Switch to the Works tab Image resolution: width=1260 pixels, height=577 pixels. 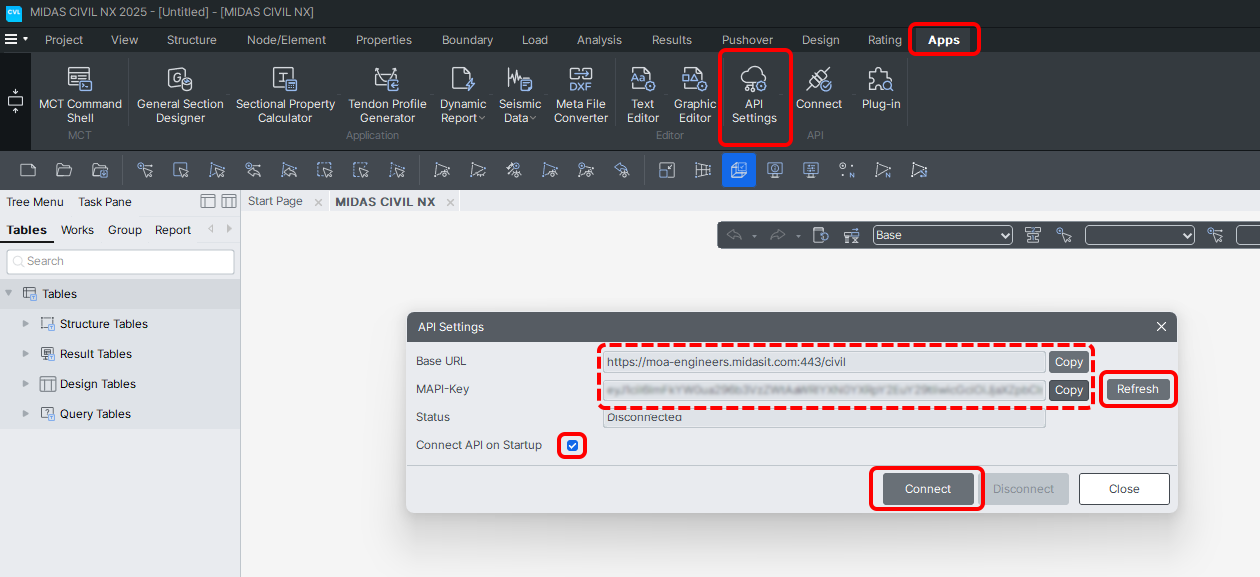pos(77,229)
